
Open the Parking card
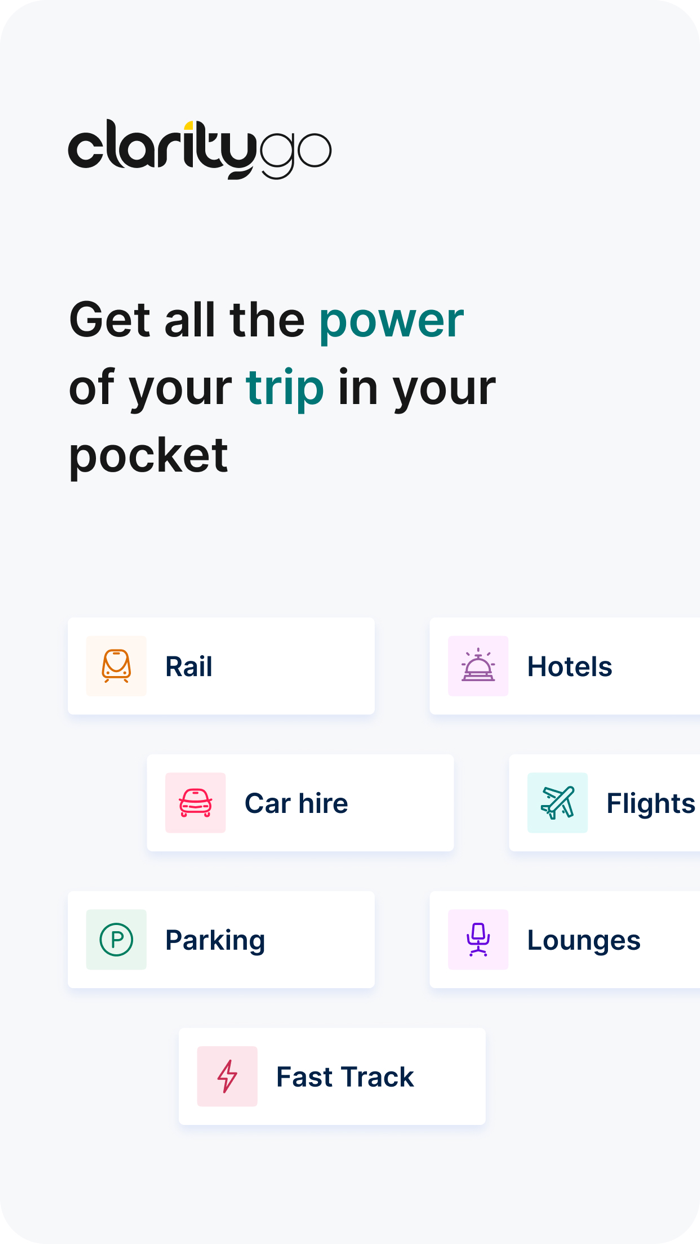221,939
